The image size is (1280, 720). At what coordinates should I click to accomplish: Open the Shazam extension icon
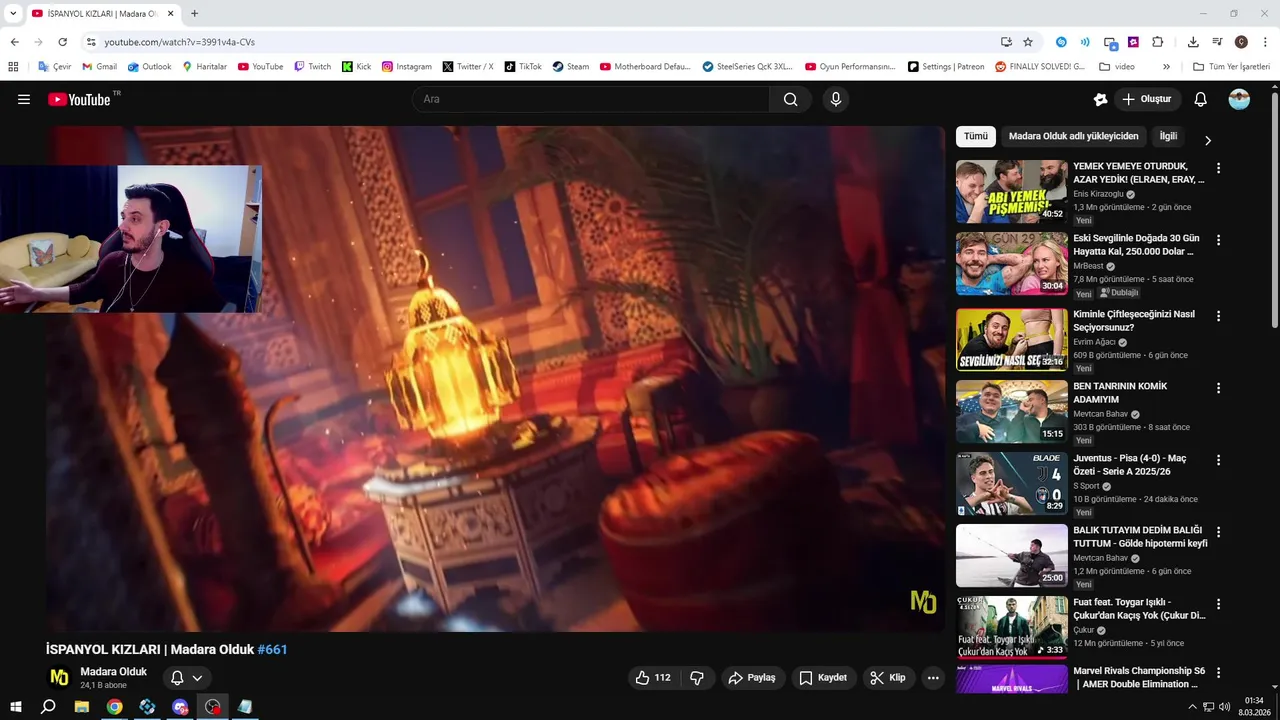[1061, 42]
